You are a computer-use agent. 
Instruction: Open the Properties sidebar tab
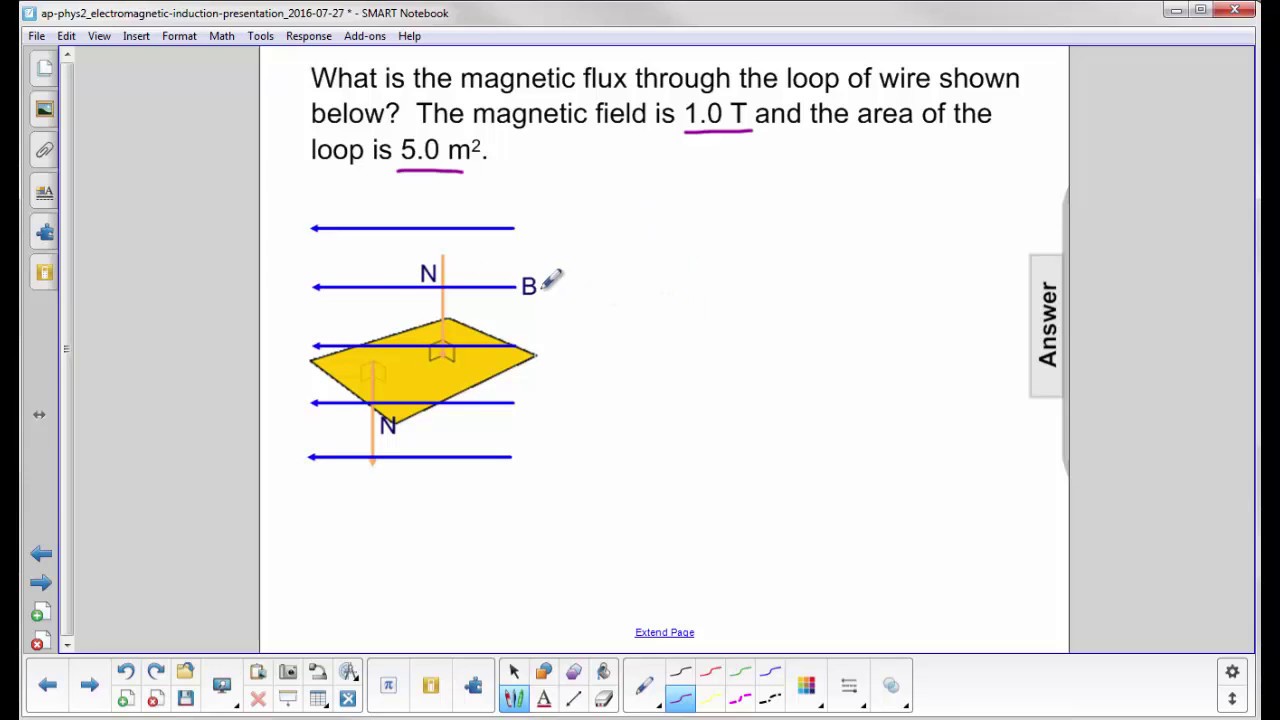(44, 191)
